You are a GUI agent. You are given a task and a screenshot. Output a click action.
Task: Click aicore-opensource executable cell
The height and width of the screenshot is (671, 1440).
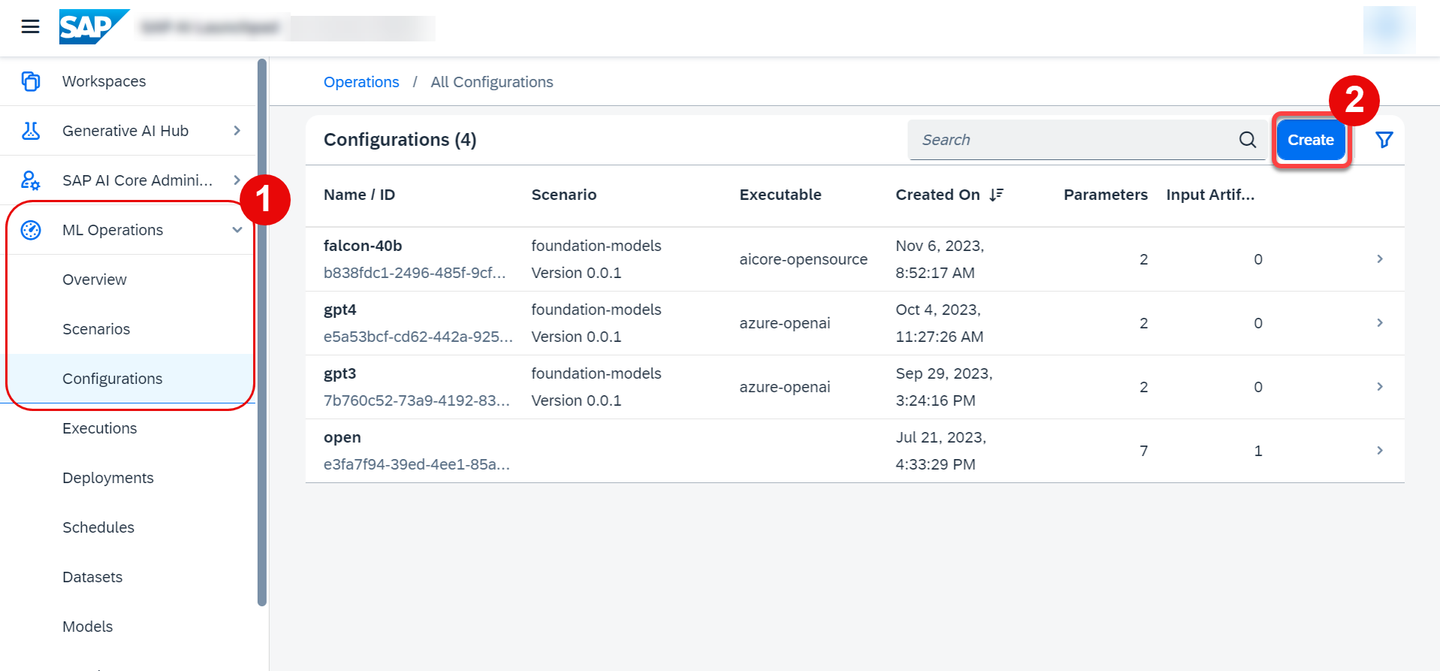coord(804,259)
